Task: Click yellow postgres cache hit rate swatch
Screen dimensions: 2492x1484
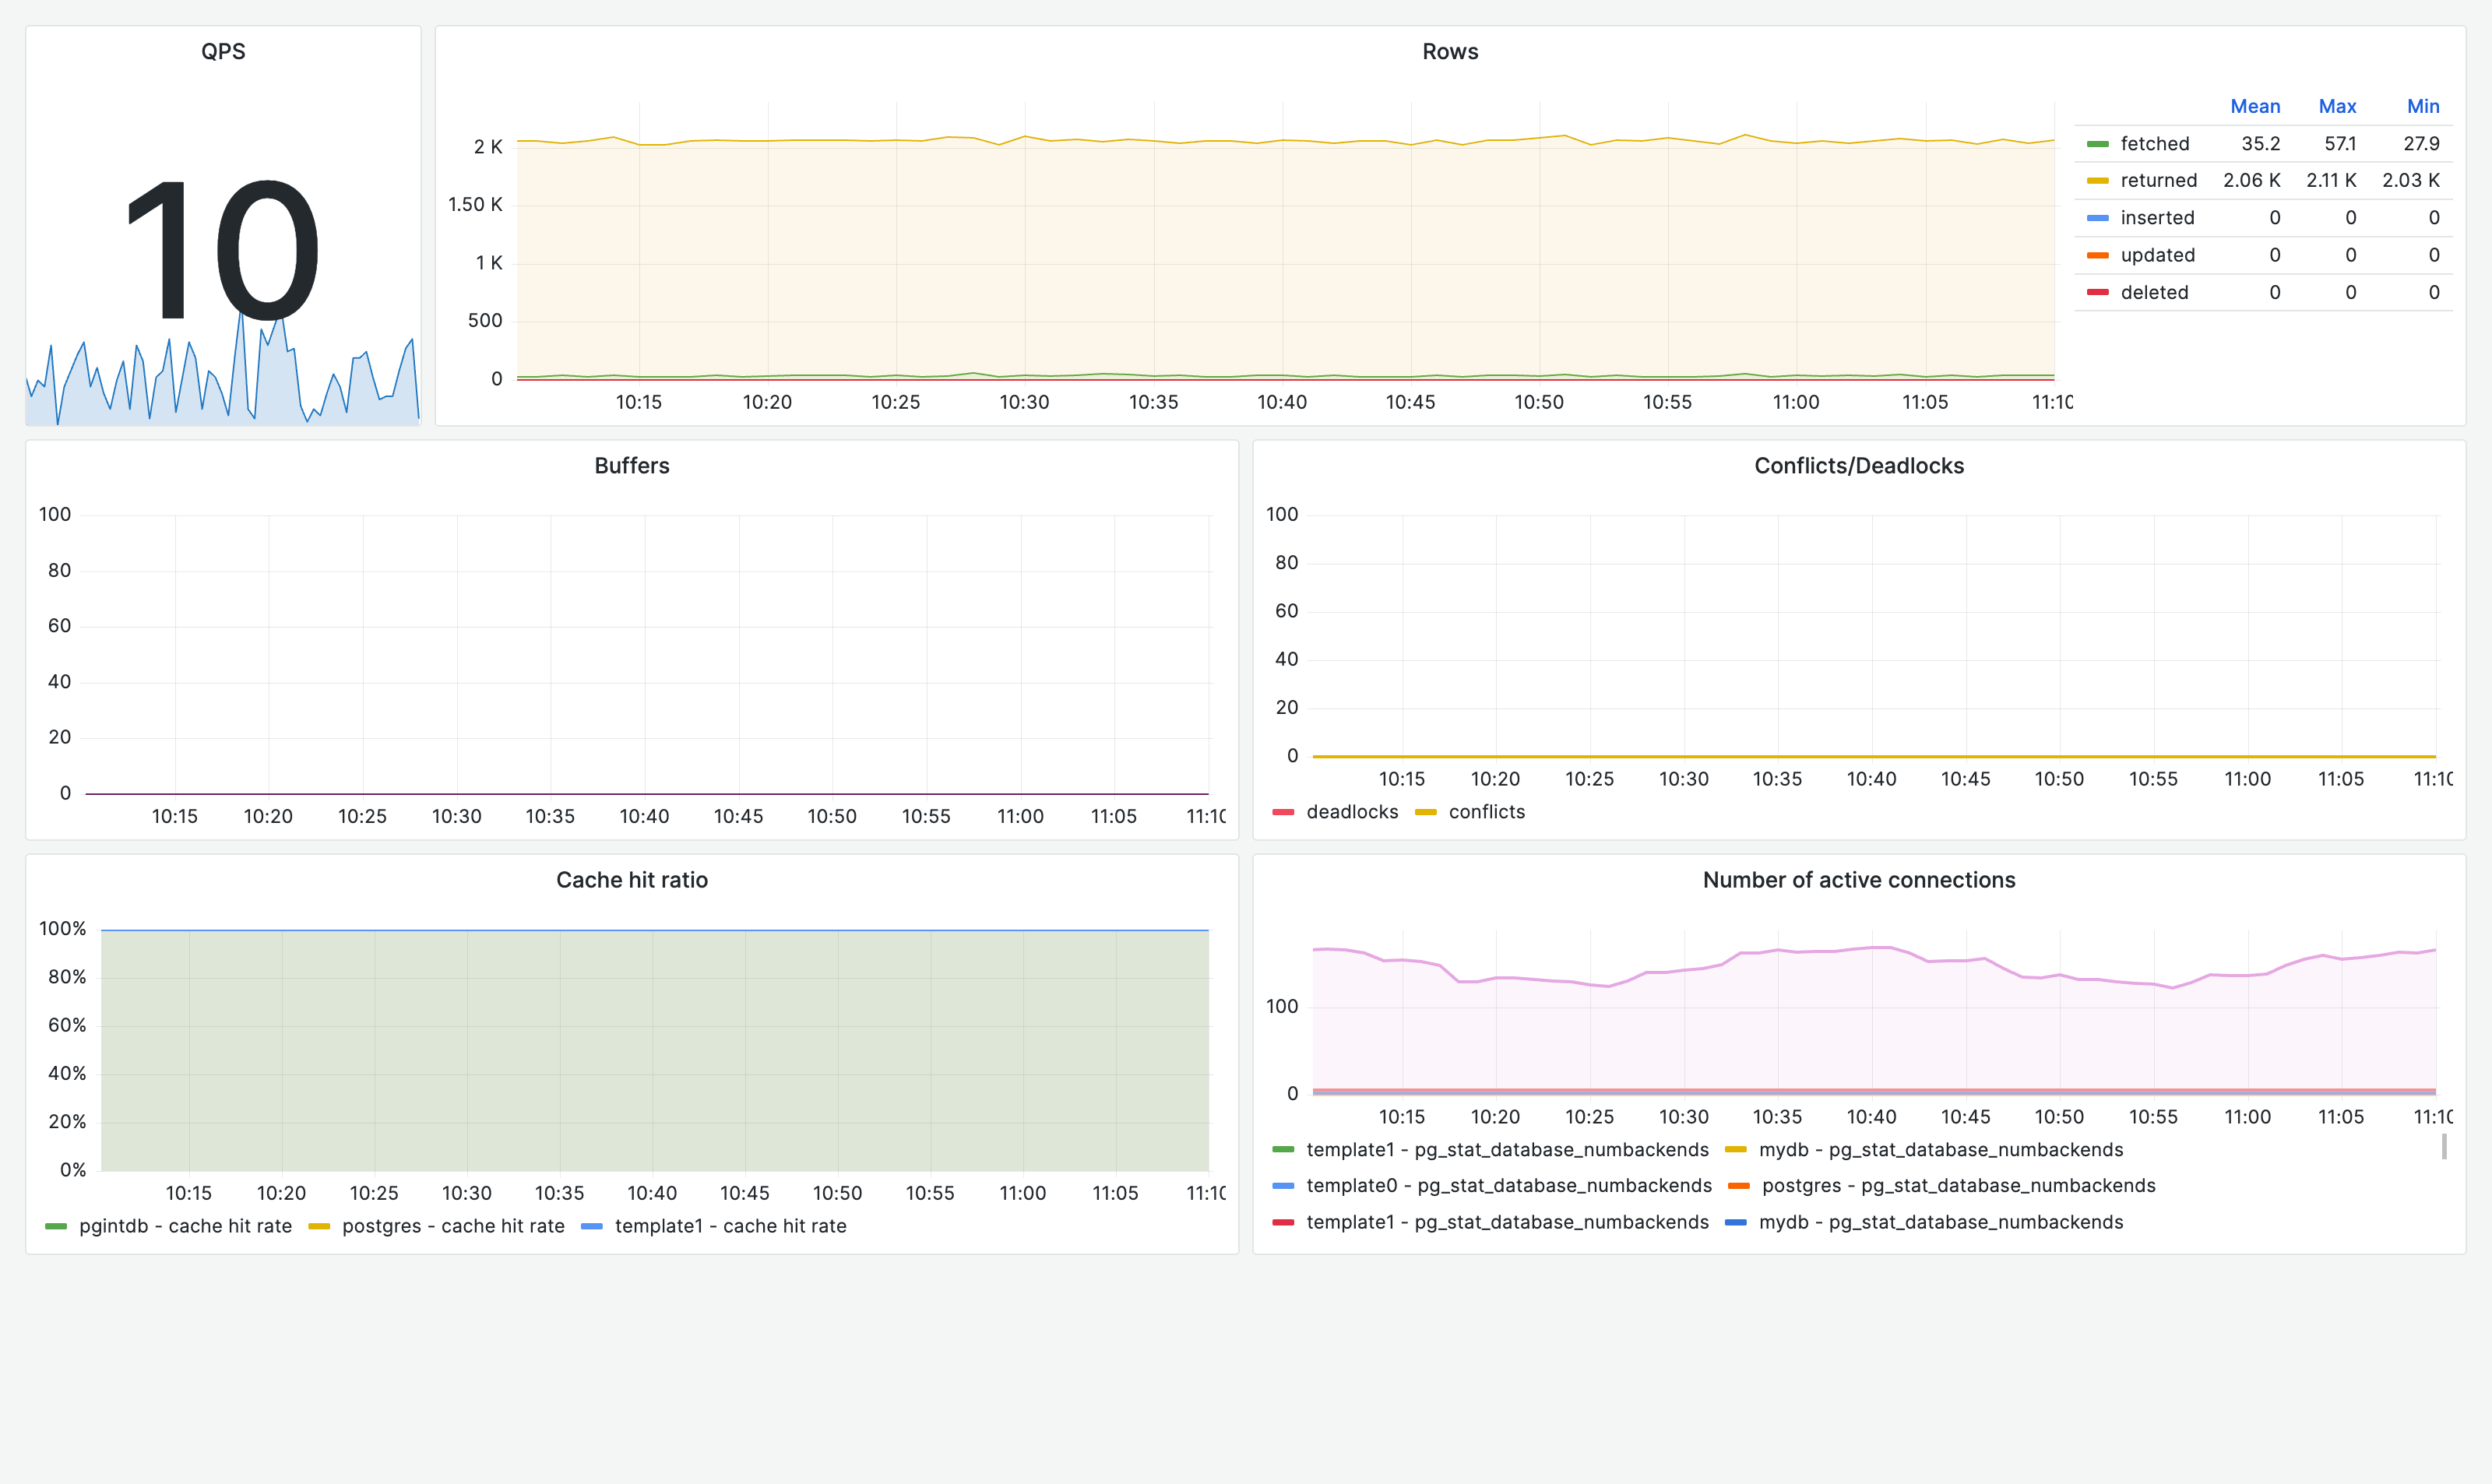Action: pyautogui.click(x=319, y=1226)
